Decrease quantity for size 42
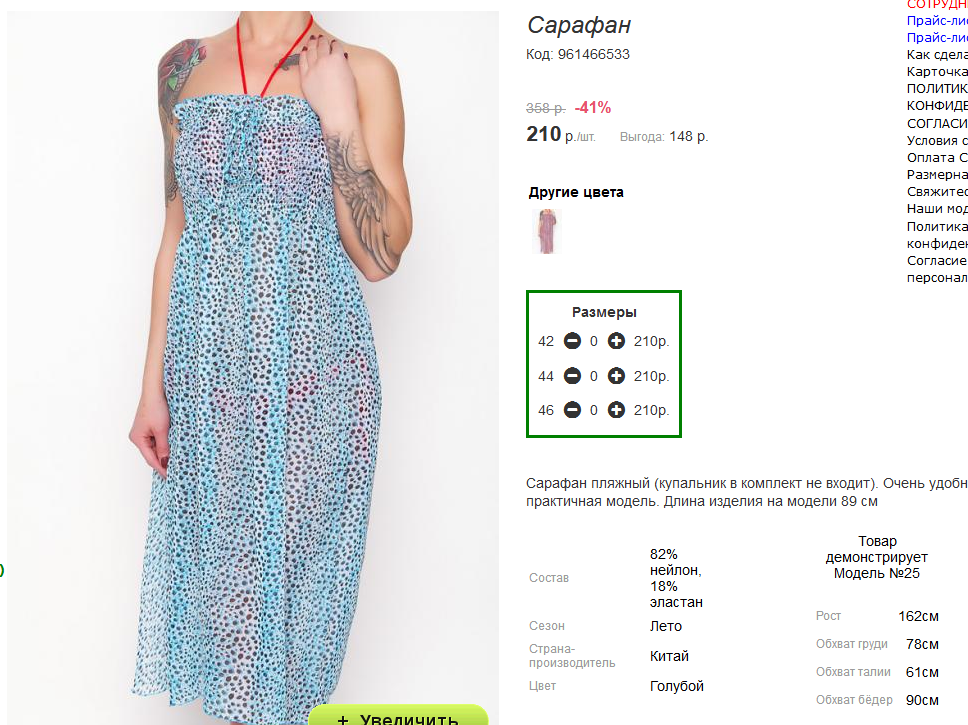The height and width of the screenshot is (725, 968). [572, 341]
